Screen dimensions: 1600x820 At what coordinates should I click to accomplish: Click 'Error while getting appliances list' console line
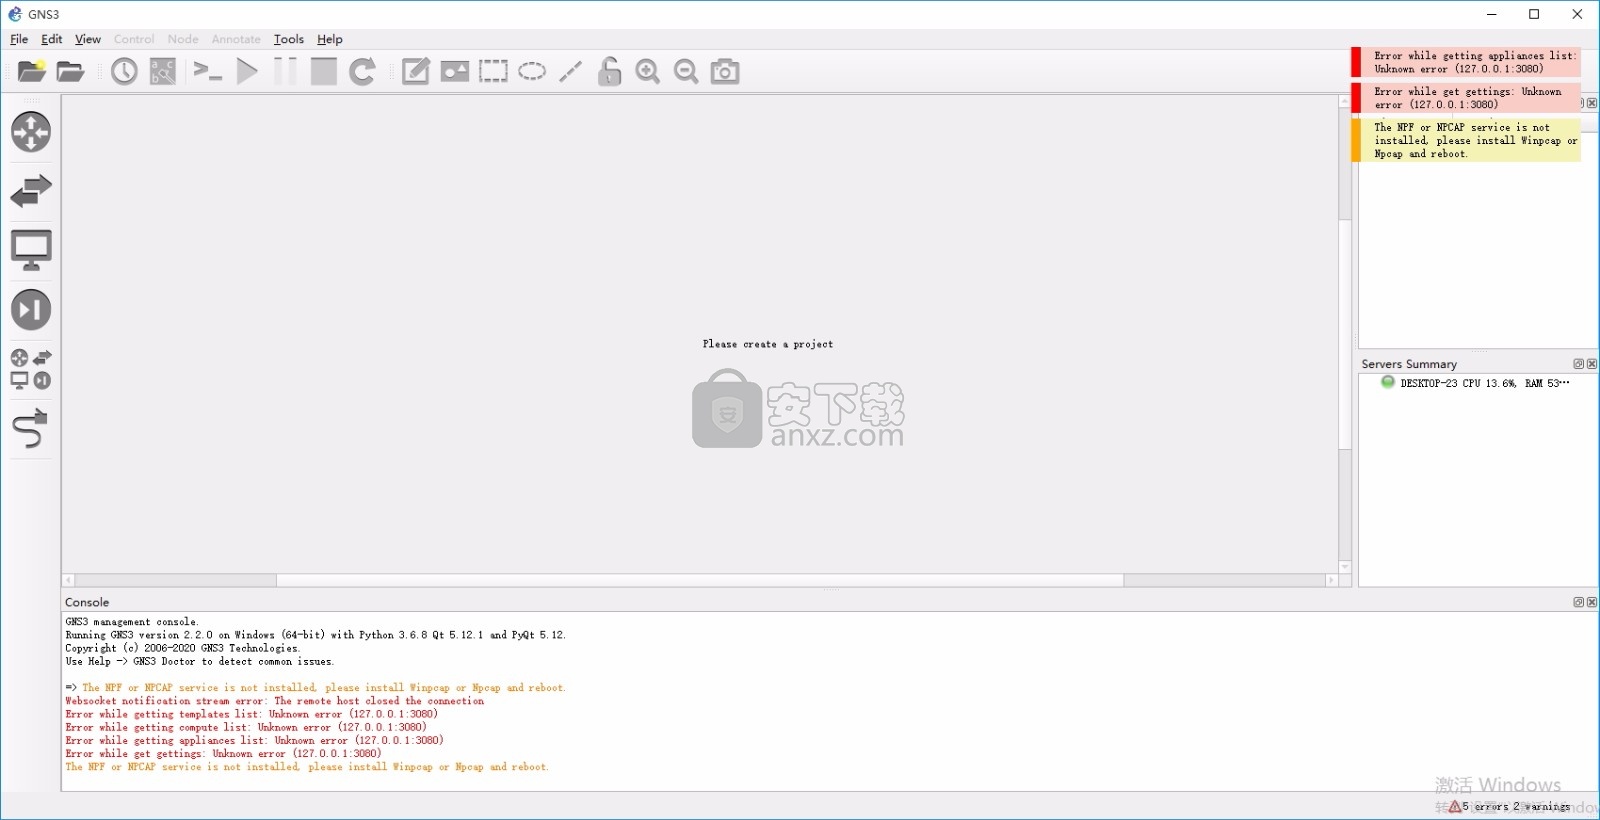(255, 740)
